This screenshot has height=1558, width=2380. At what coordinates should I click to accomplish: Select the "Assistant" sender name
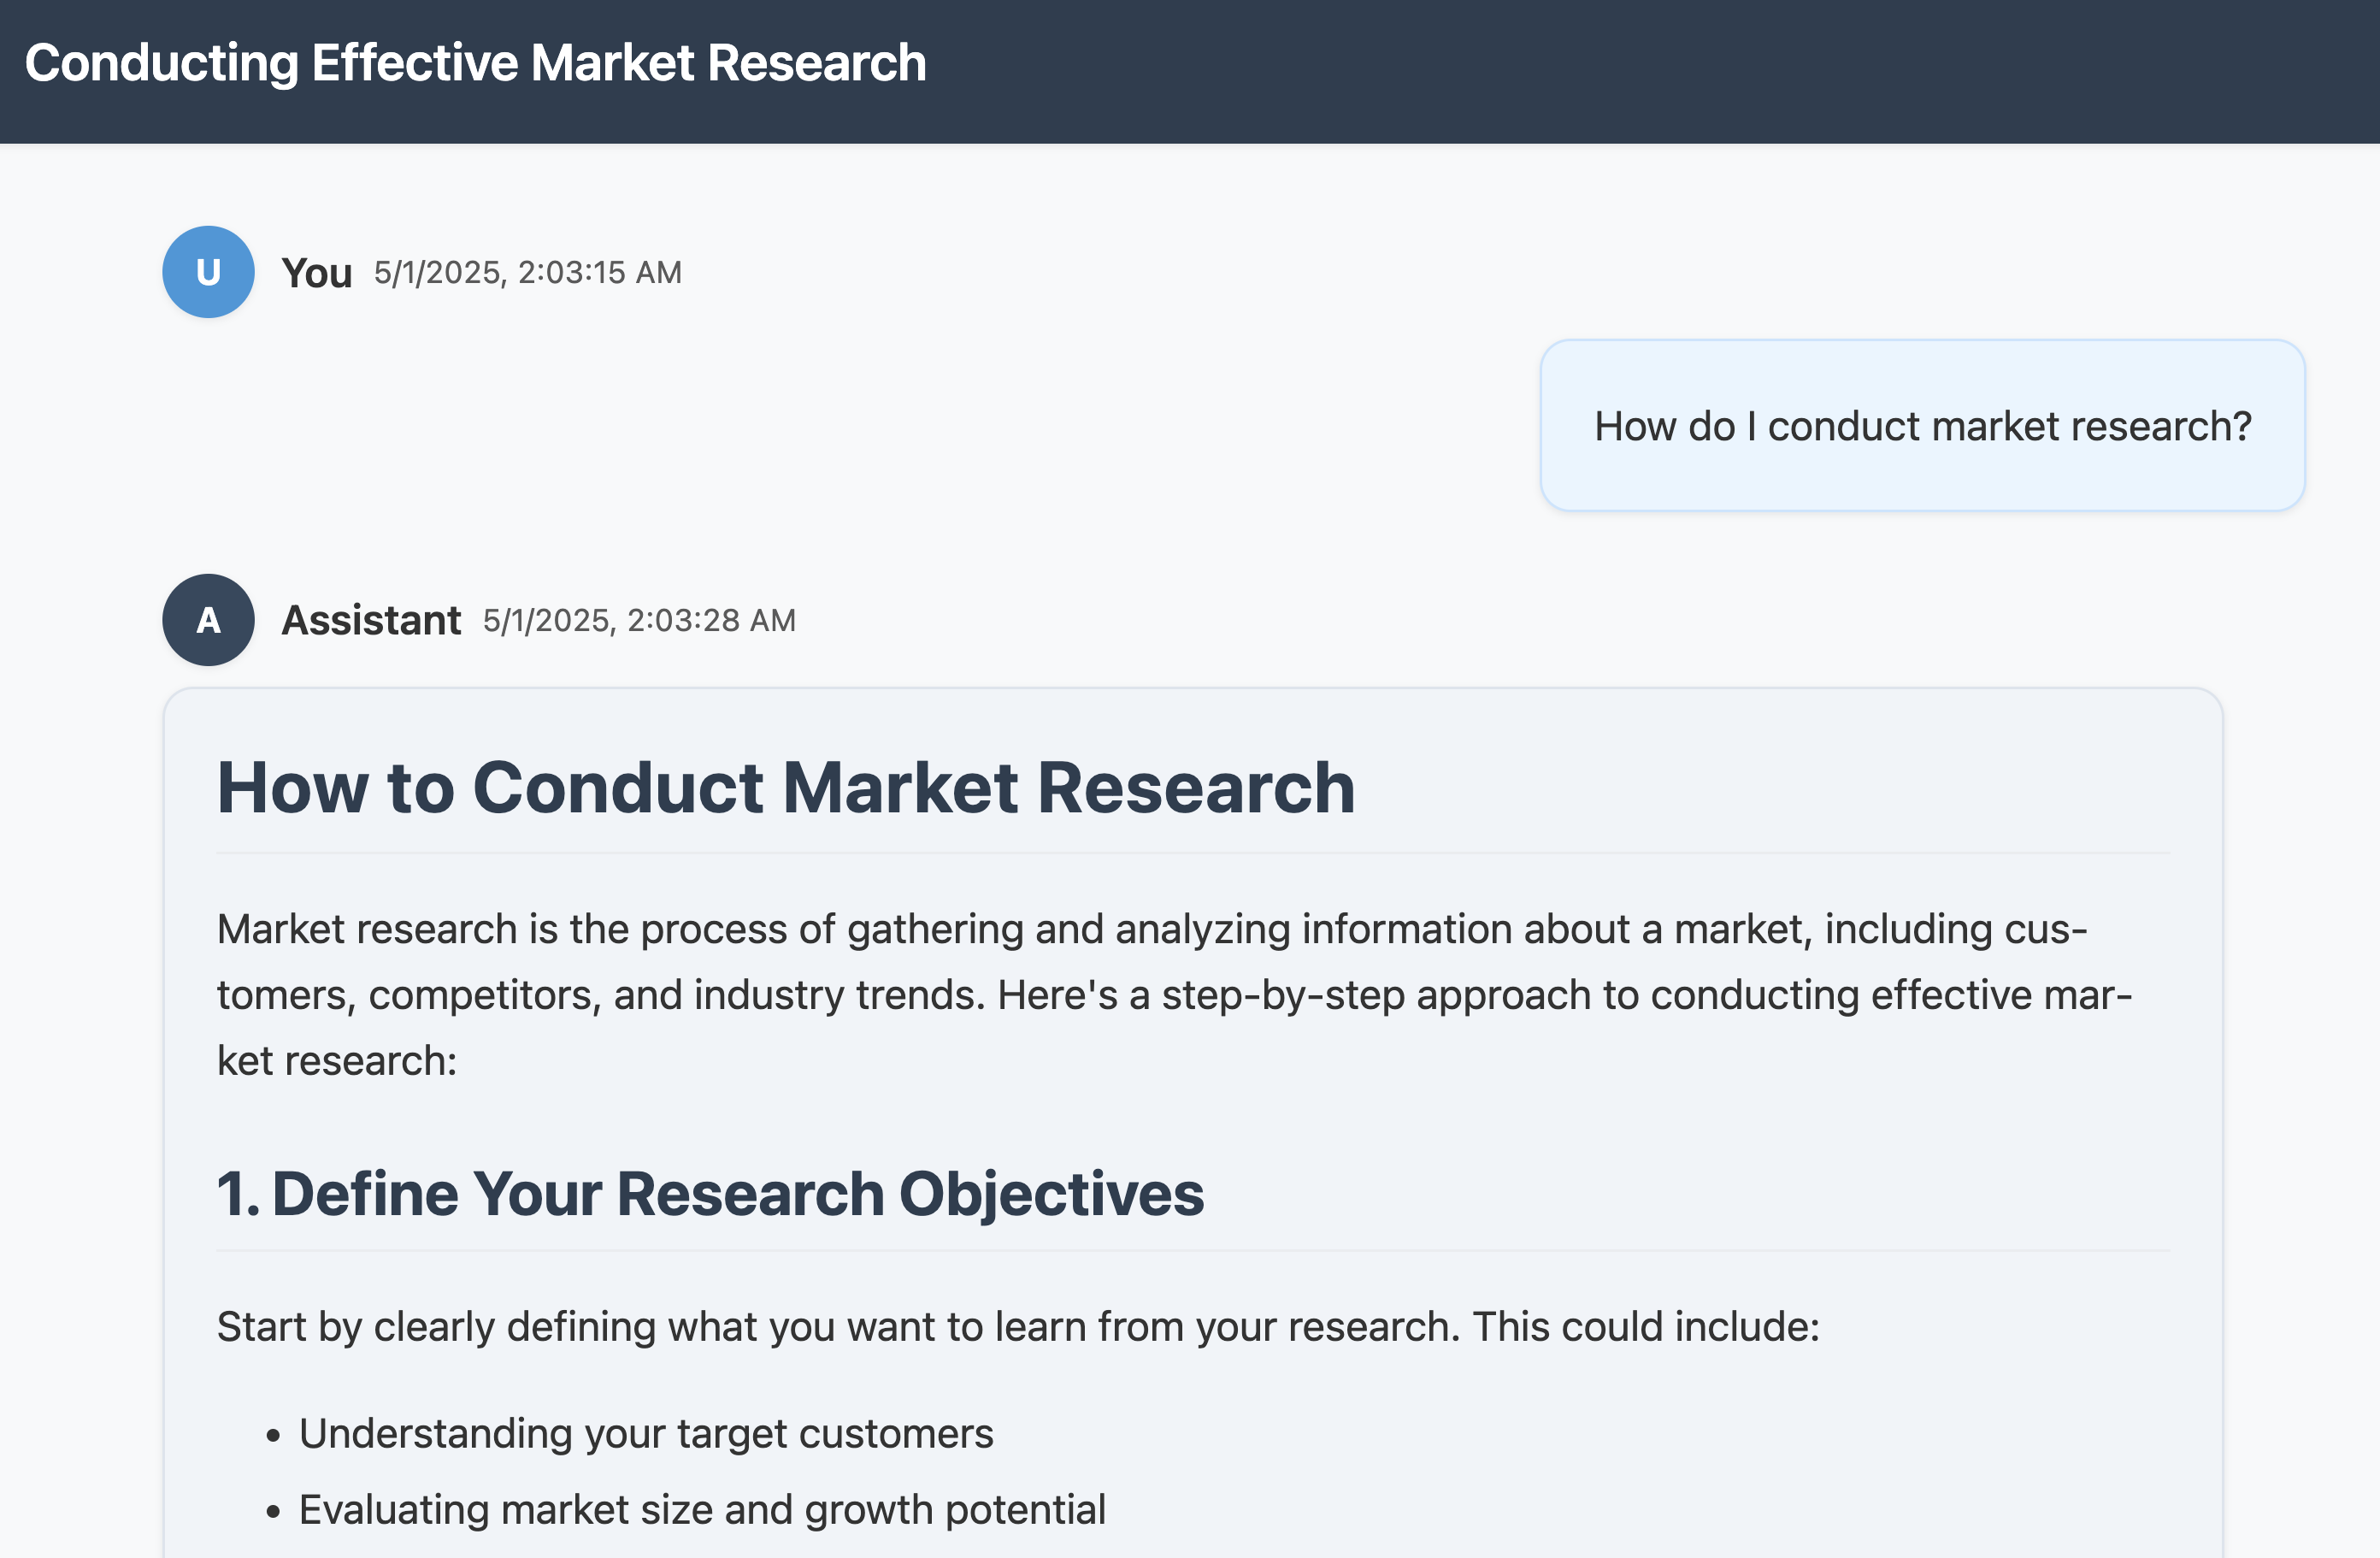371,621
